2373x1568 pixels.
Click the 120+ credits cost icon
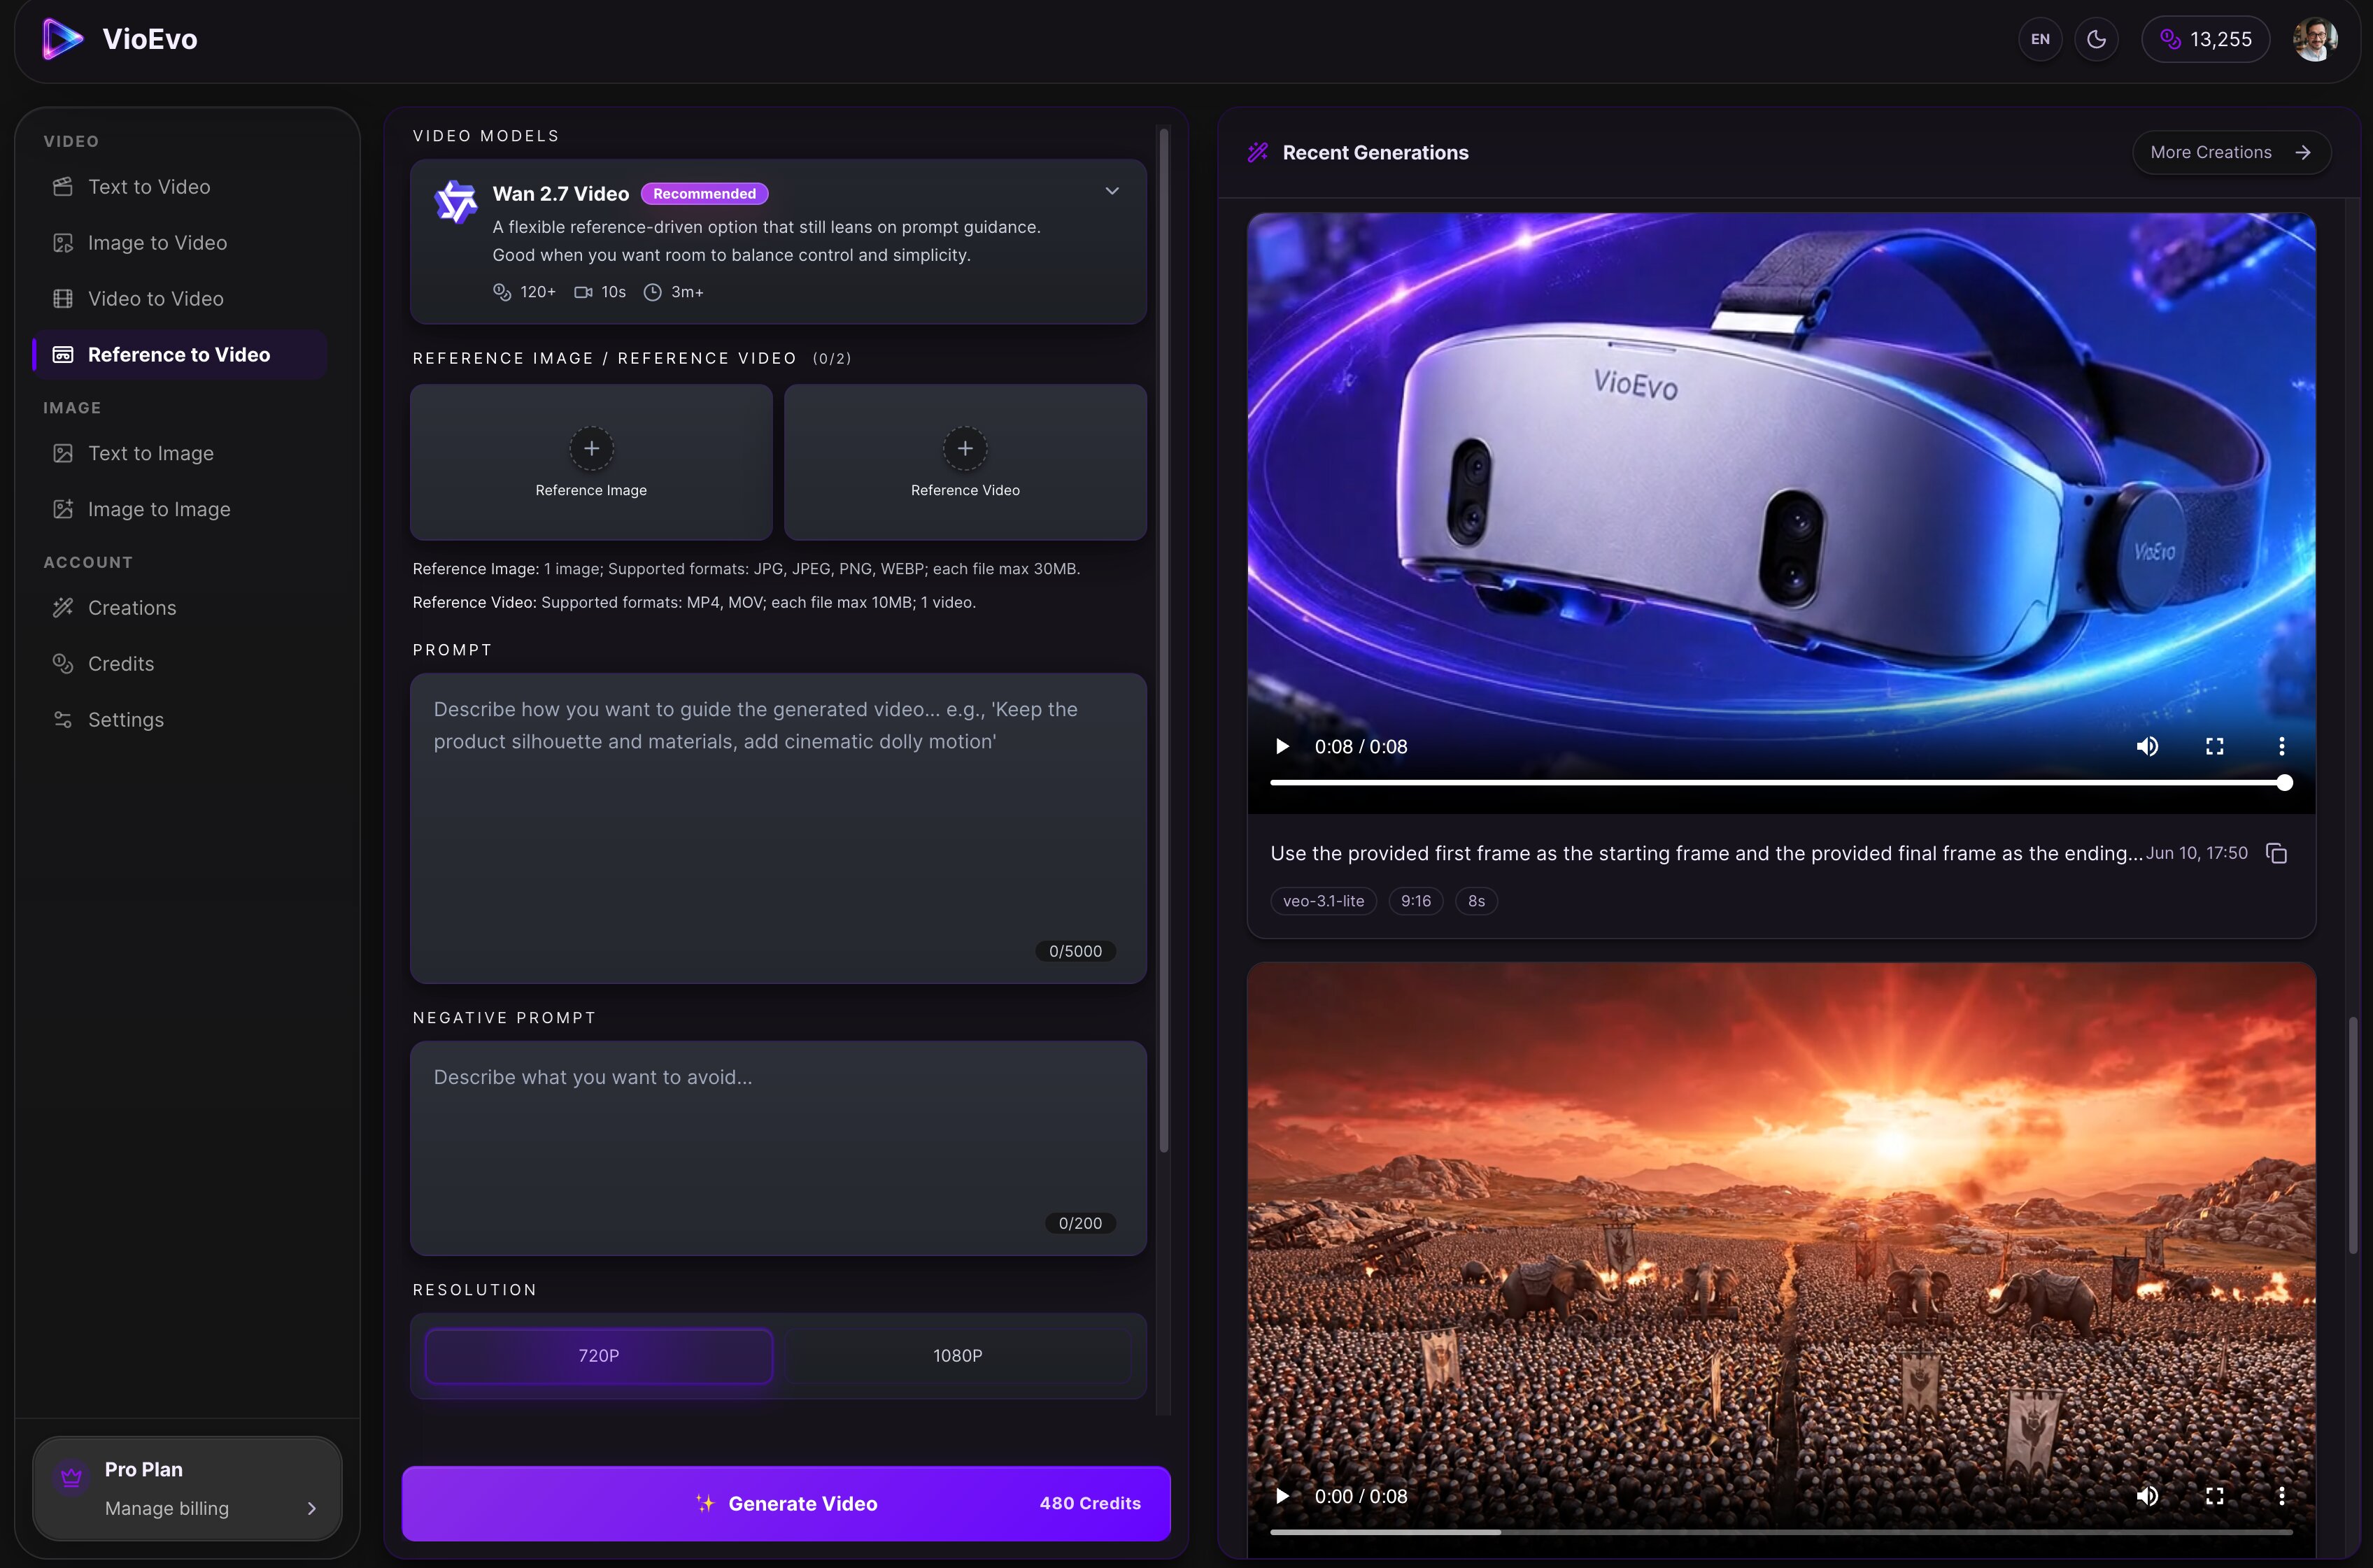502,292
